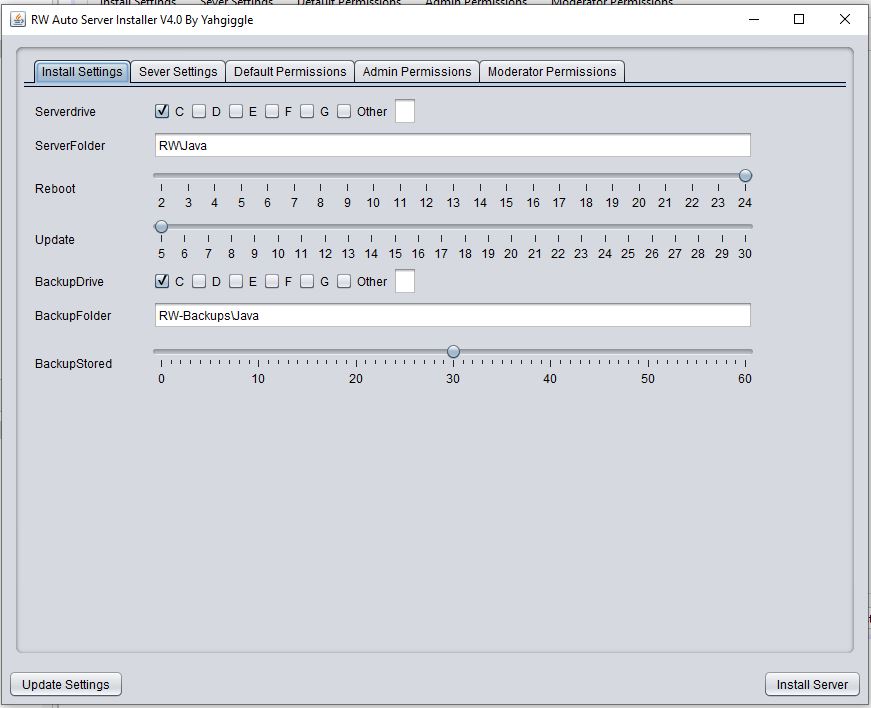Switch to the Sever Settings tab
Image resolution: width=871 pixels, height=708 pixels.
[x=177, y=72]
